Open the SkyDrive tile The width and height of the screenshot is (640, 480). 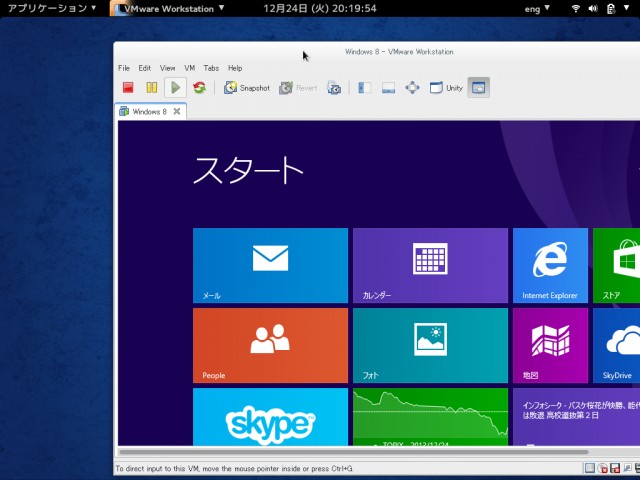point(616,345)
